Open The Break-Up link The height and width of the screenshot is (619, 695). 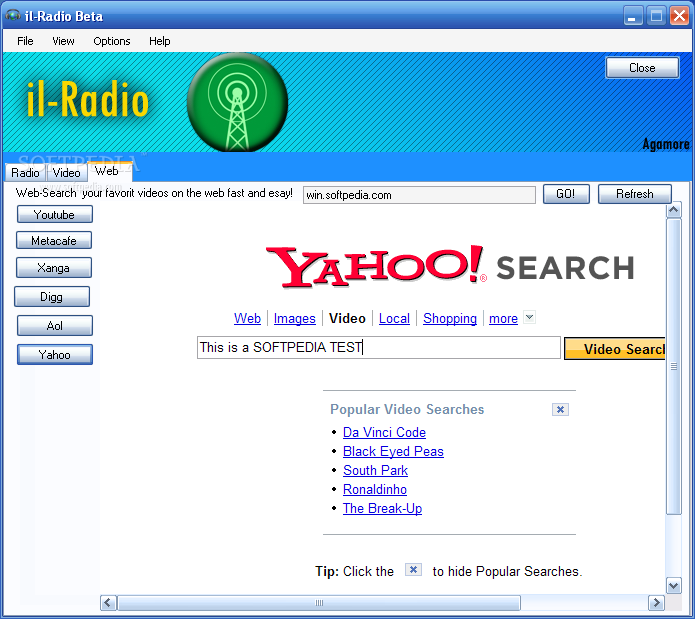pos(383,509)
